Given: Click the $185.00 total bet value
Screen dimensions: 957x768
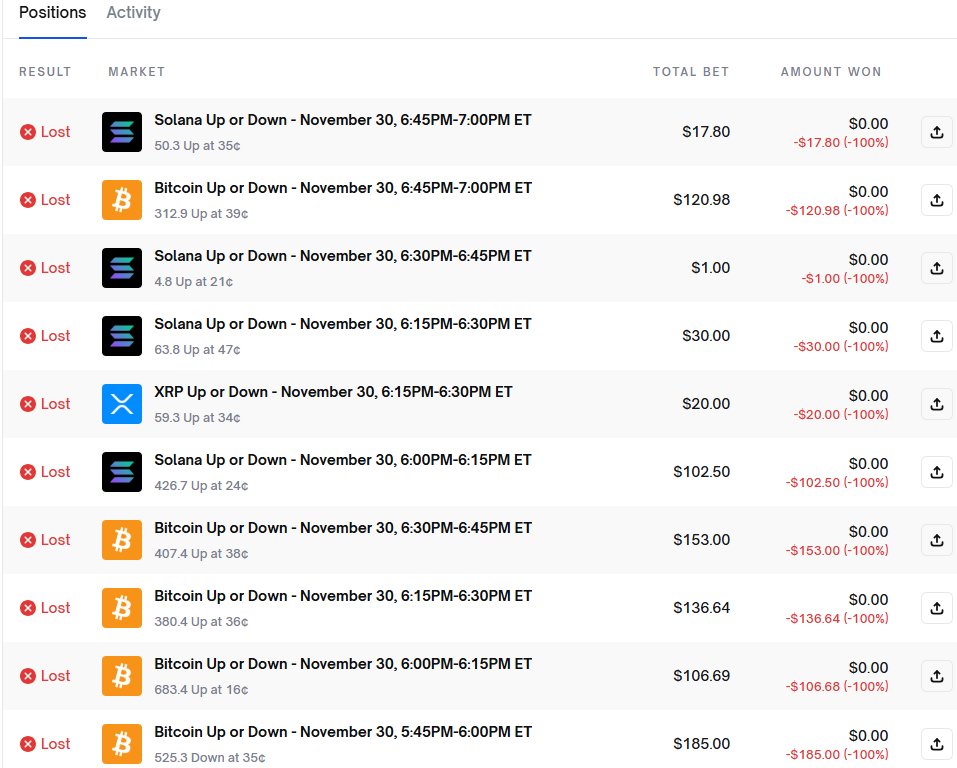Looking at the screenshot, I should [701, 744].
